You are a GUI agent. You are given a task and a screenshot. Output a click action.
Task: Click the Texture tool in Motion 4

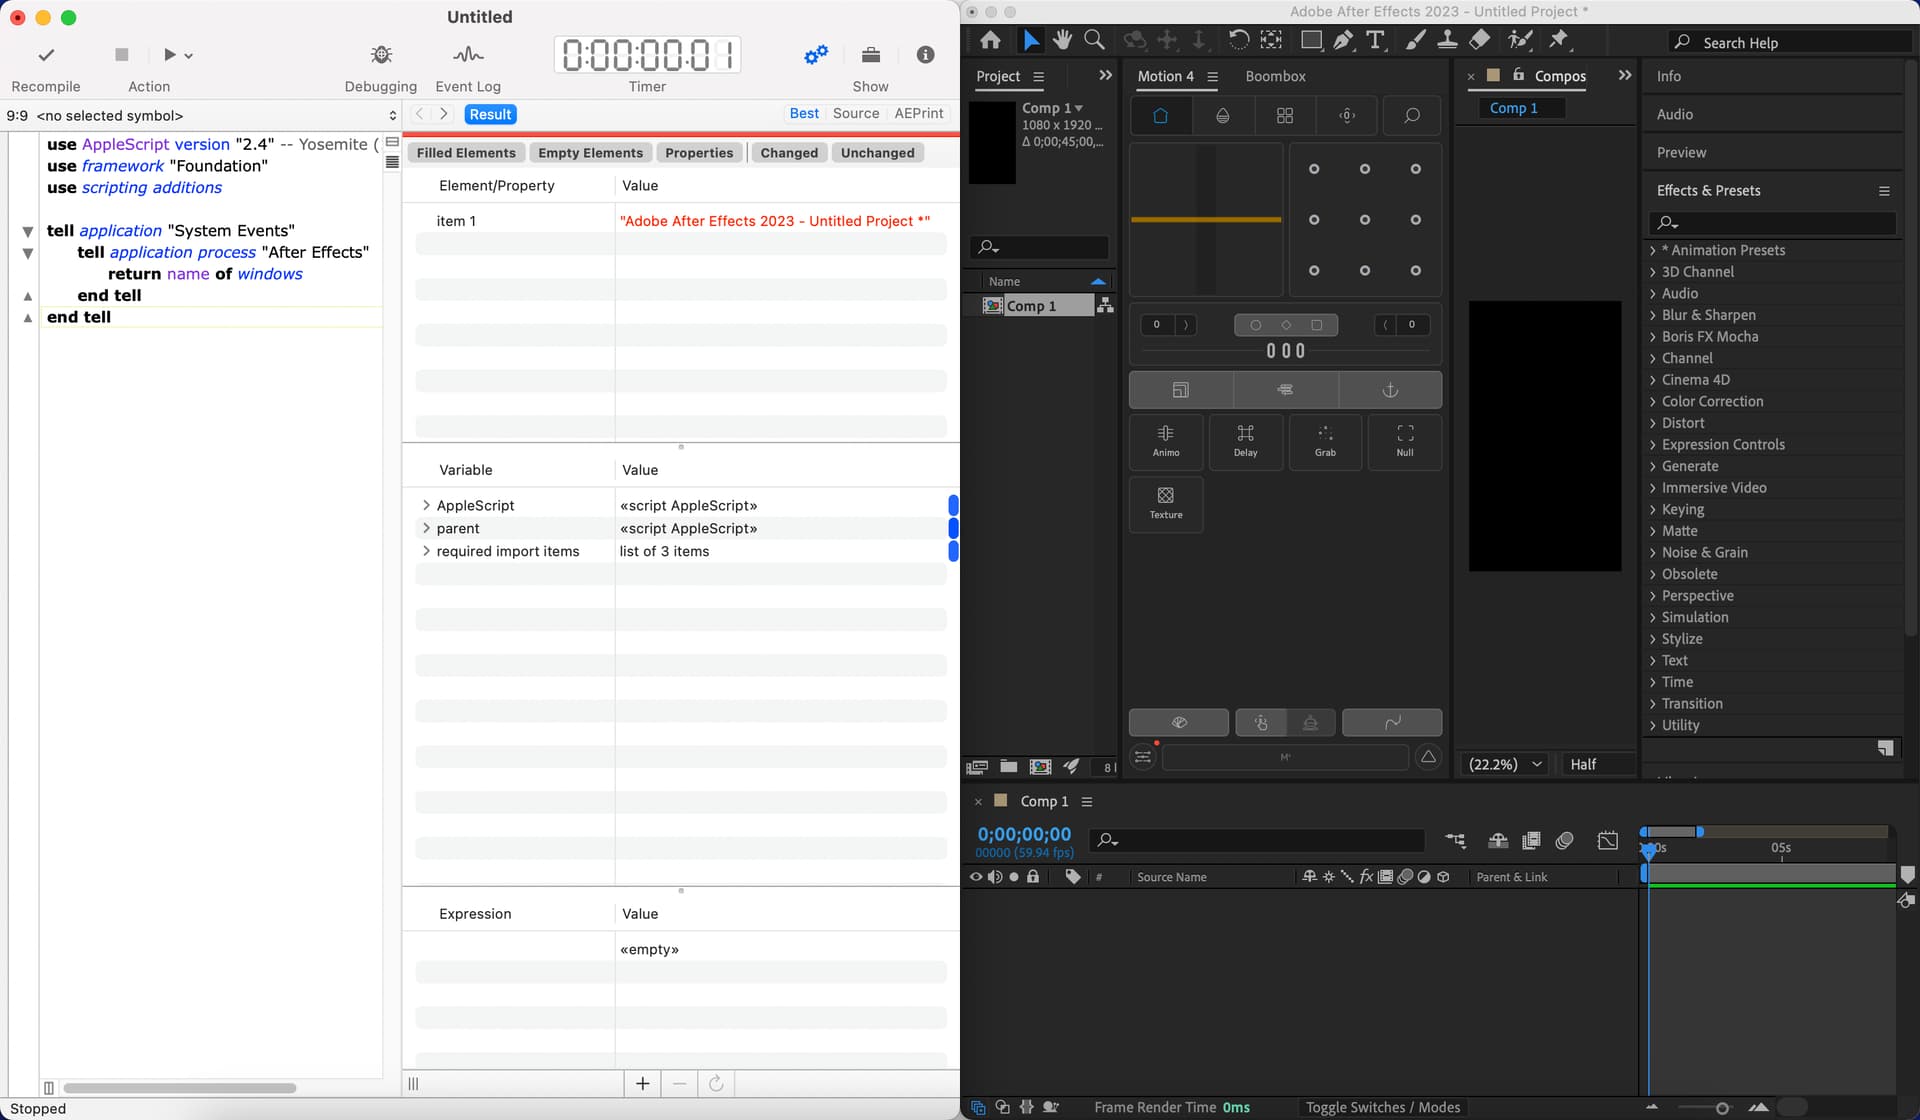pyautogui.click(x=1166, y=503)
